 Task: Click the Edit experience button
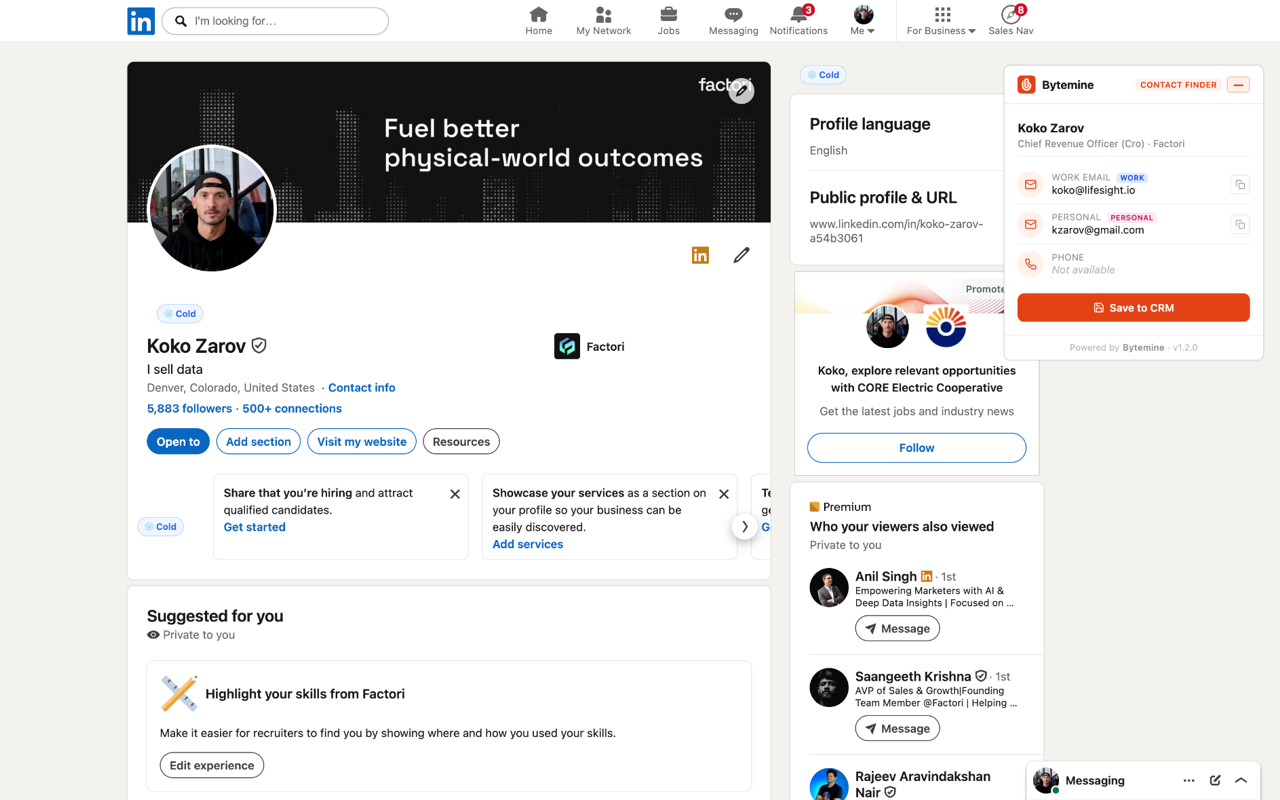tap(212, 765)
